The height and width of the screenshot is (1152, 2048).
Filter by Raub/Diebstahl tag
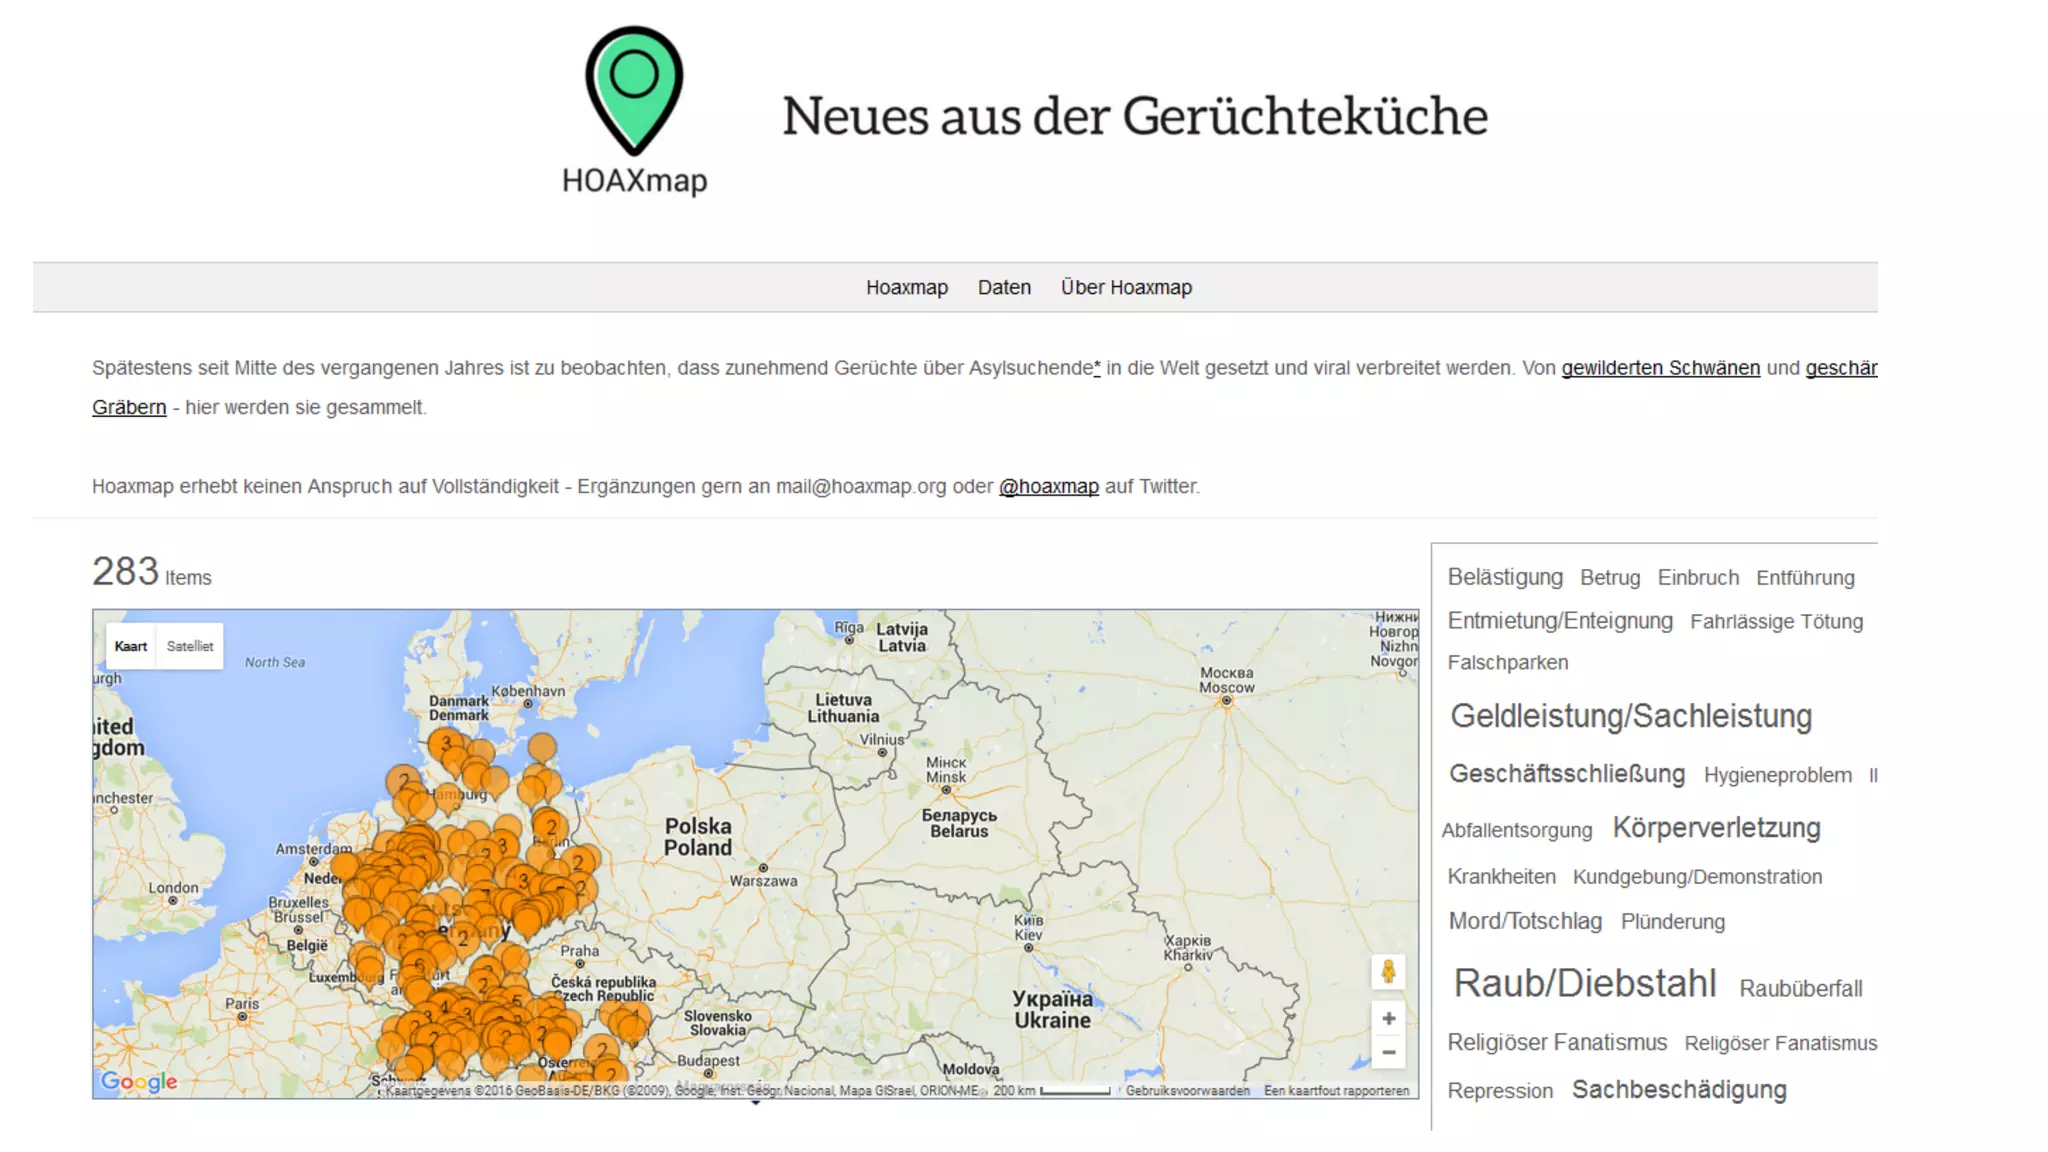[x=1585, y=983]
